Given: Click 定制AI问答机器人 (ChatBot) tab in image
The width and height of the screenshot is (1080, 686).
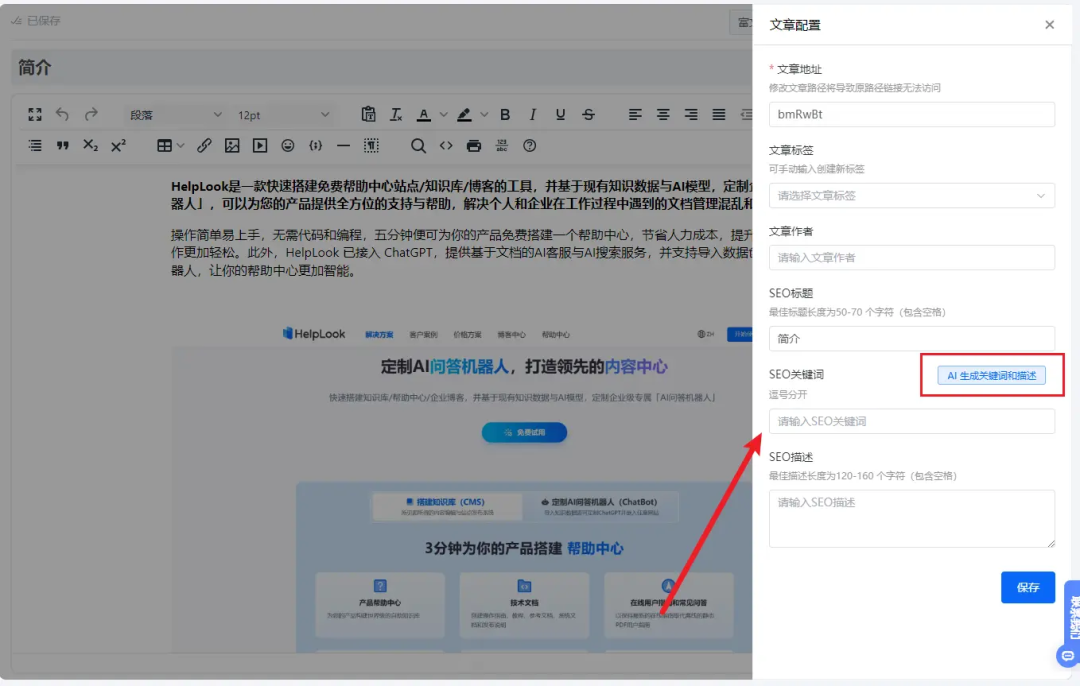Looking at the screenshot, I should pos(600,506).
